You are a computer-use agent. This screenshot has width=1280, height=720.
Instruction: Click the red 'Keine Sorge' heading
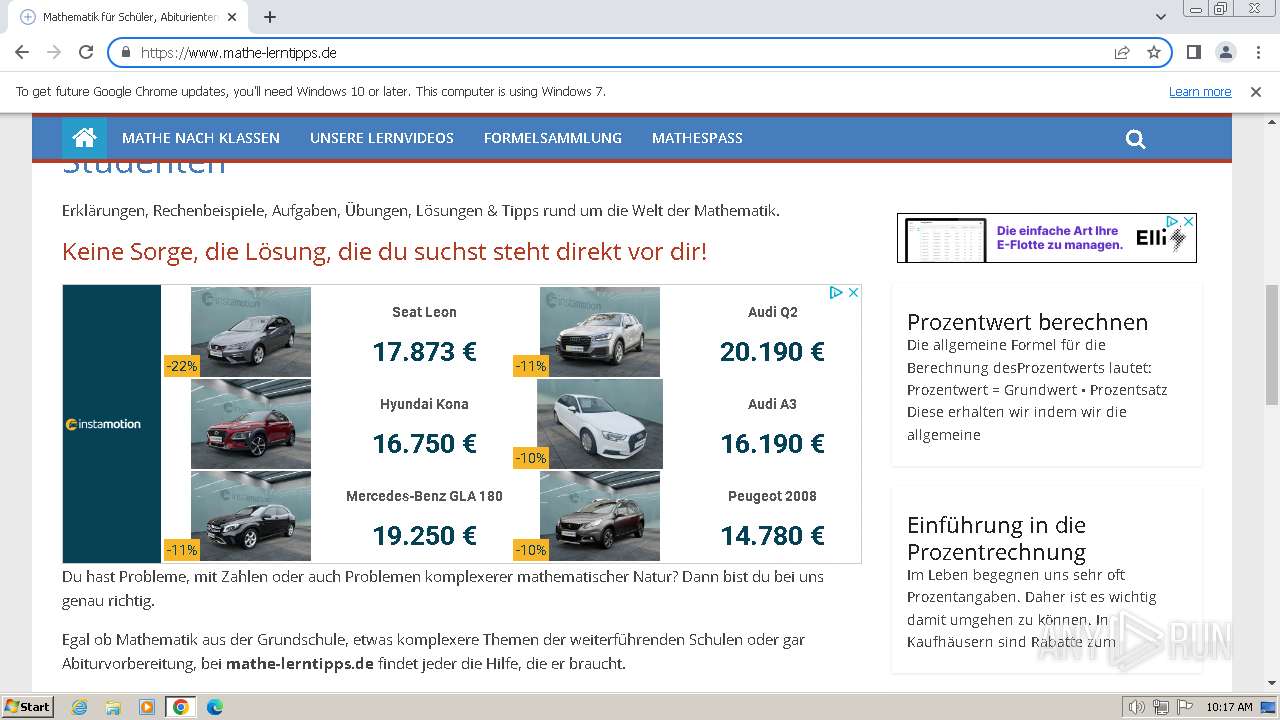(x=384, y=251)
